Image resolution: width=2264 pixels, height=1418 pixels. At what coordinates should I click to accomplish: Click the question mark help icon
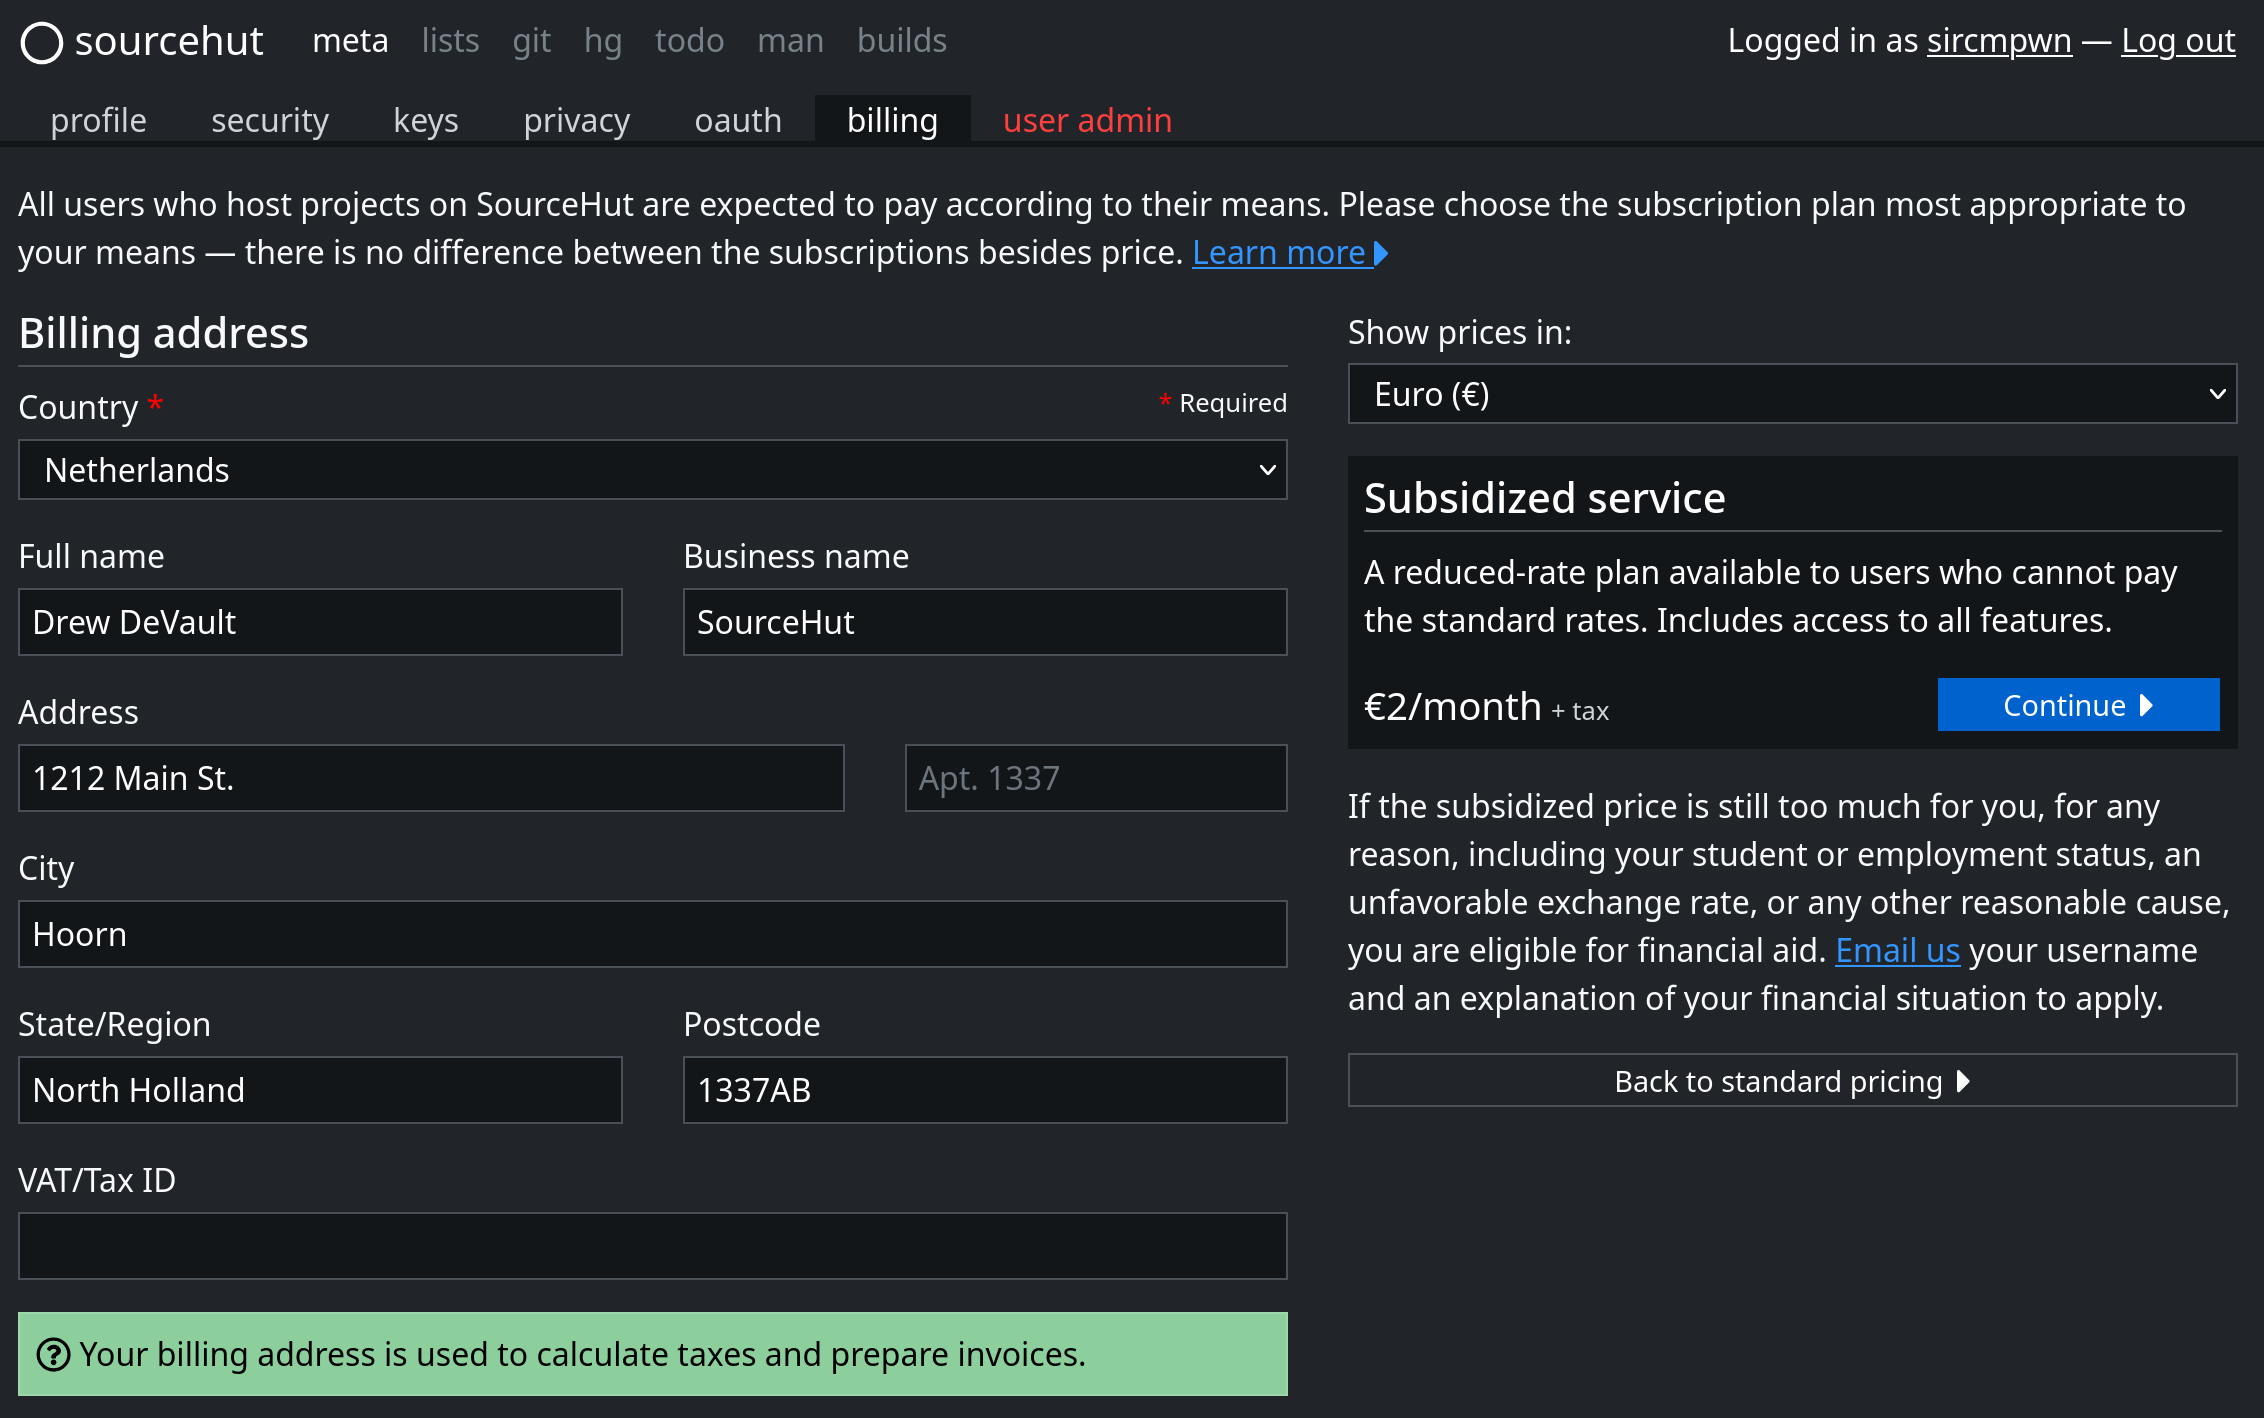pyautogui.click(x=53, y=1355)
